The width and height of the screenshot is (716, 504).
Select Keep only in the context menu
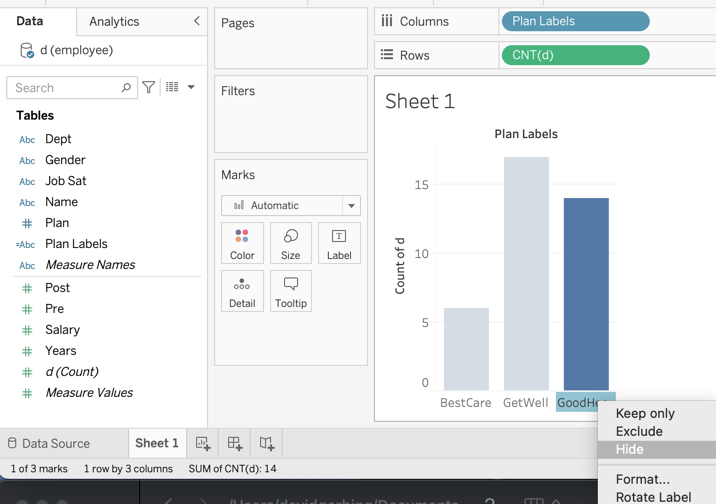645,413
